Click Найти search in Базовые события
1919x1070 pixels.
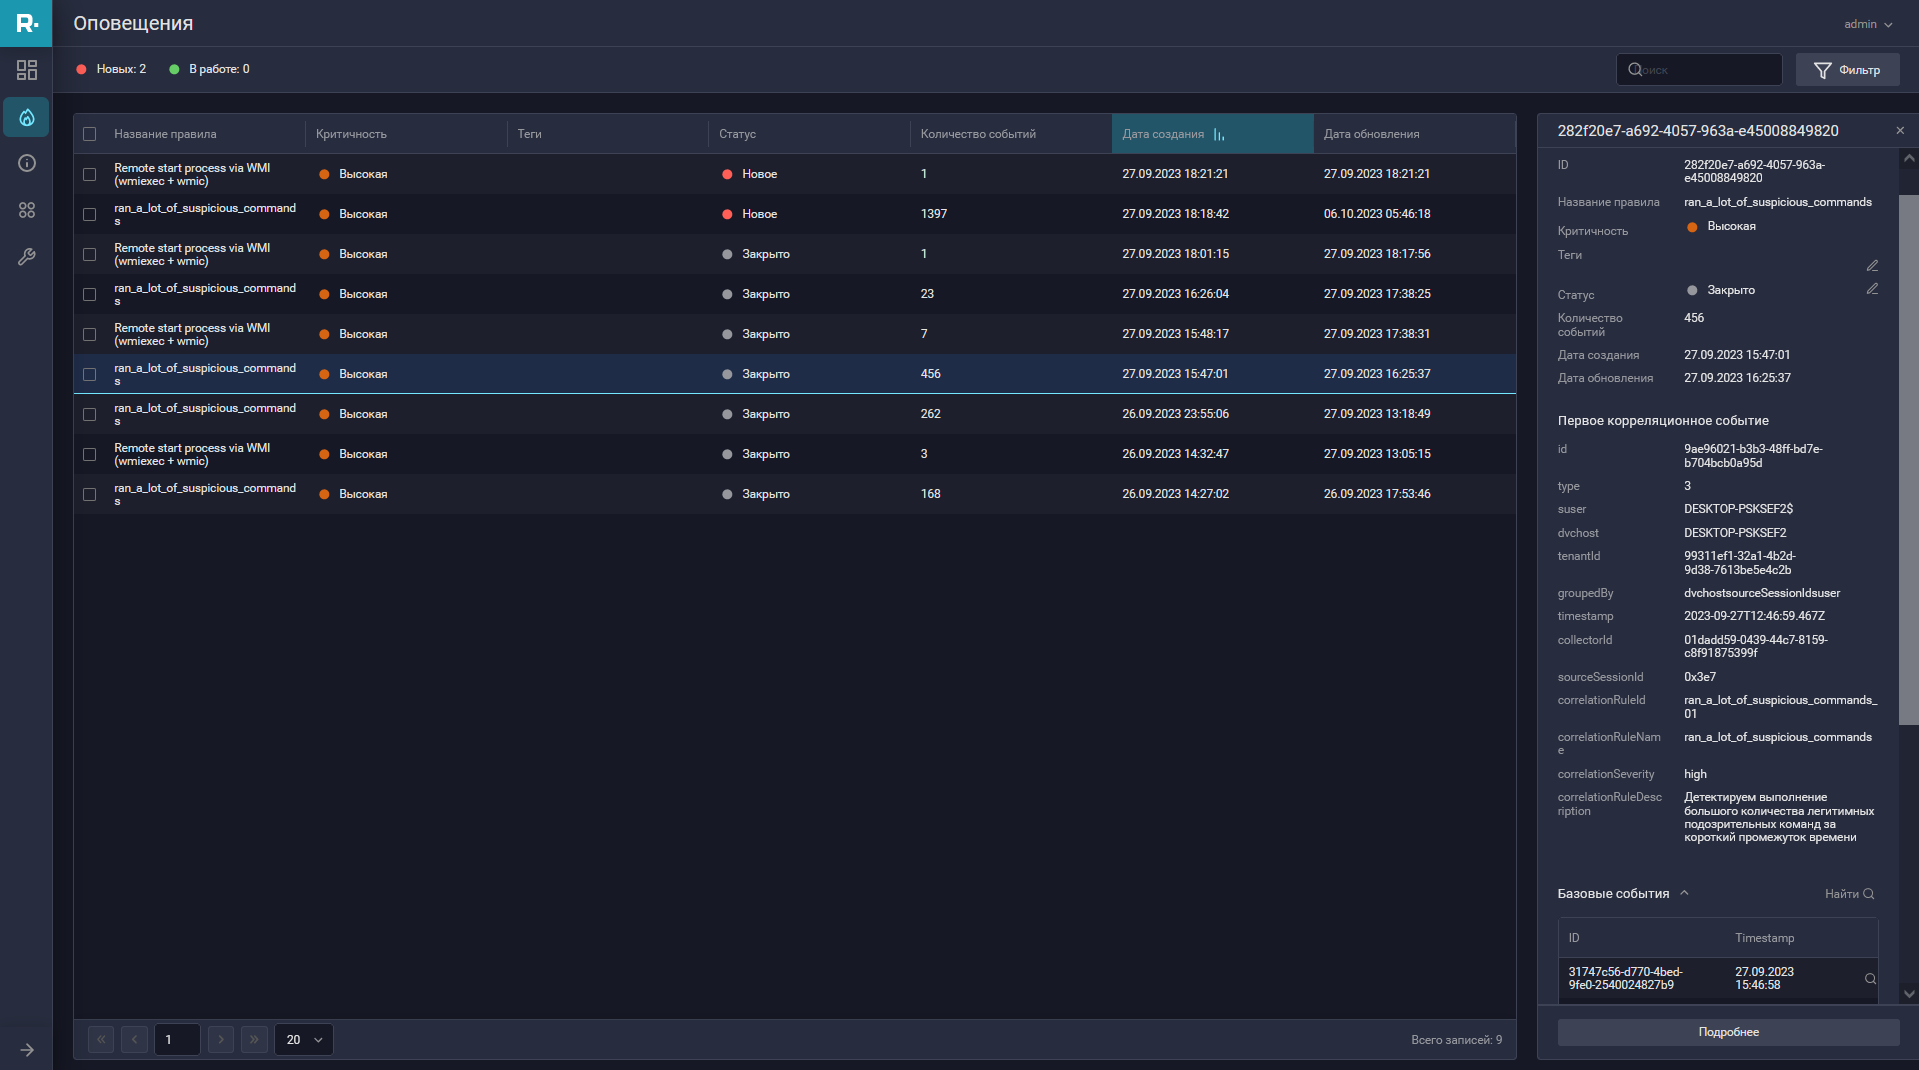(x=1849, y=894)
